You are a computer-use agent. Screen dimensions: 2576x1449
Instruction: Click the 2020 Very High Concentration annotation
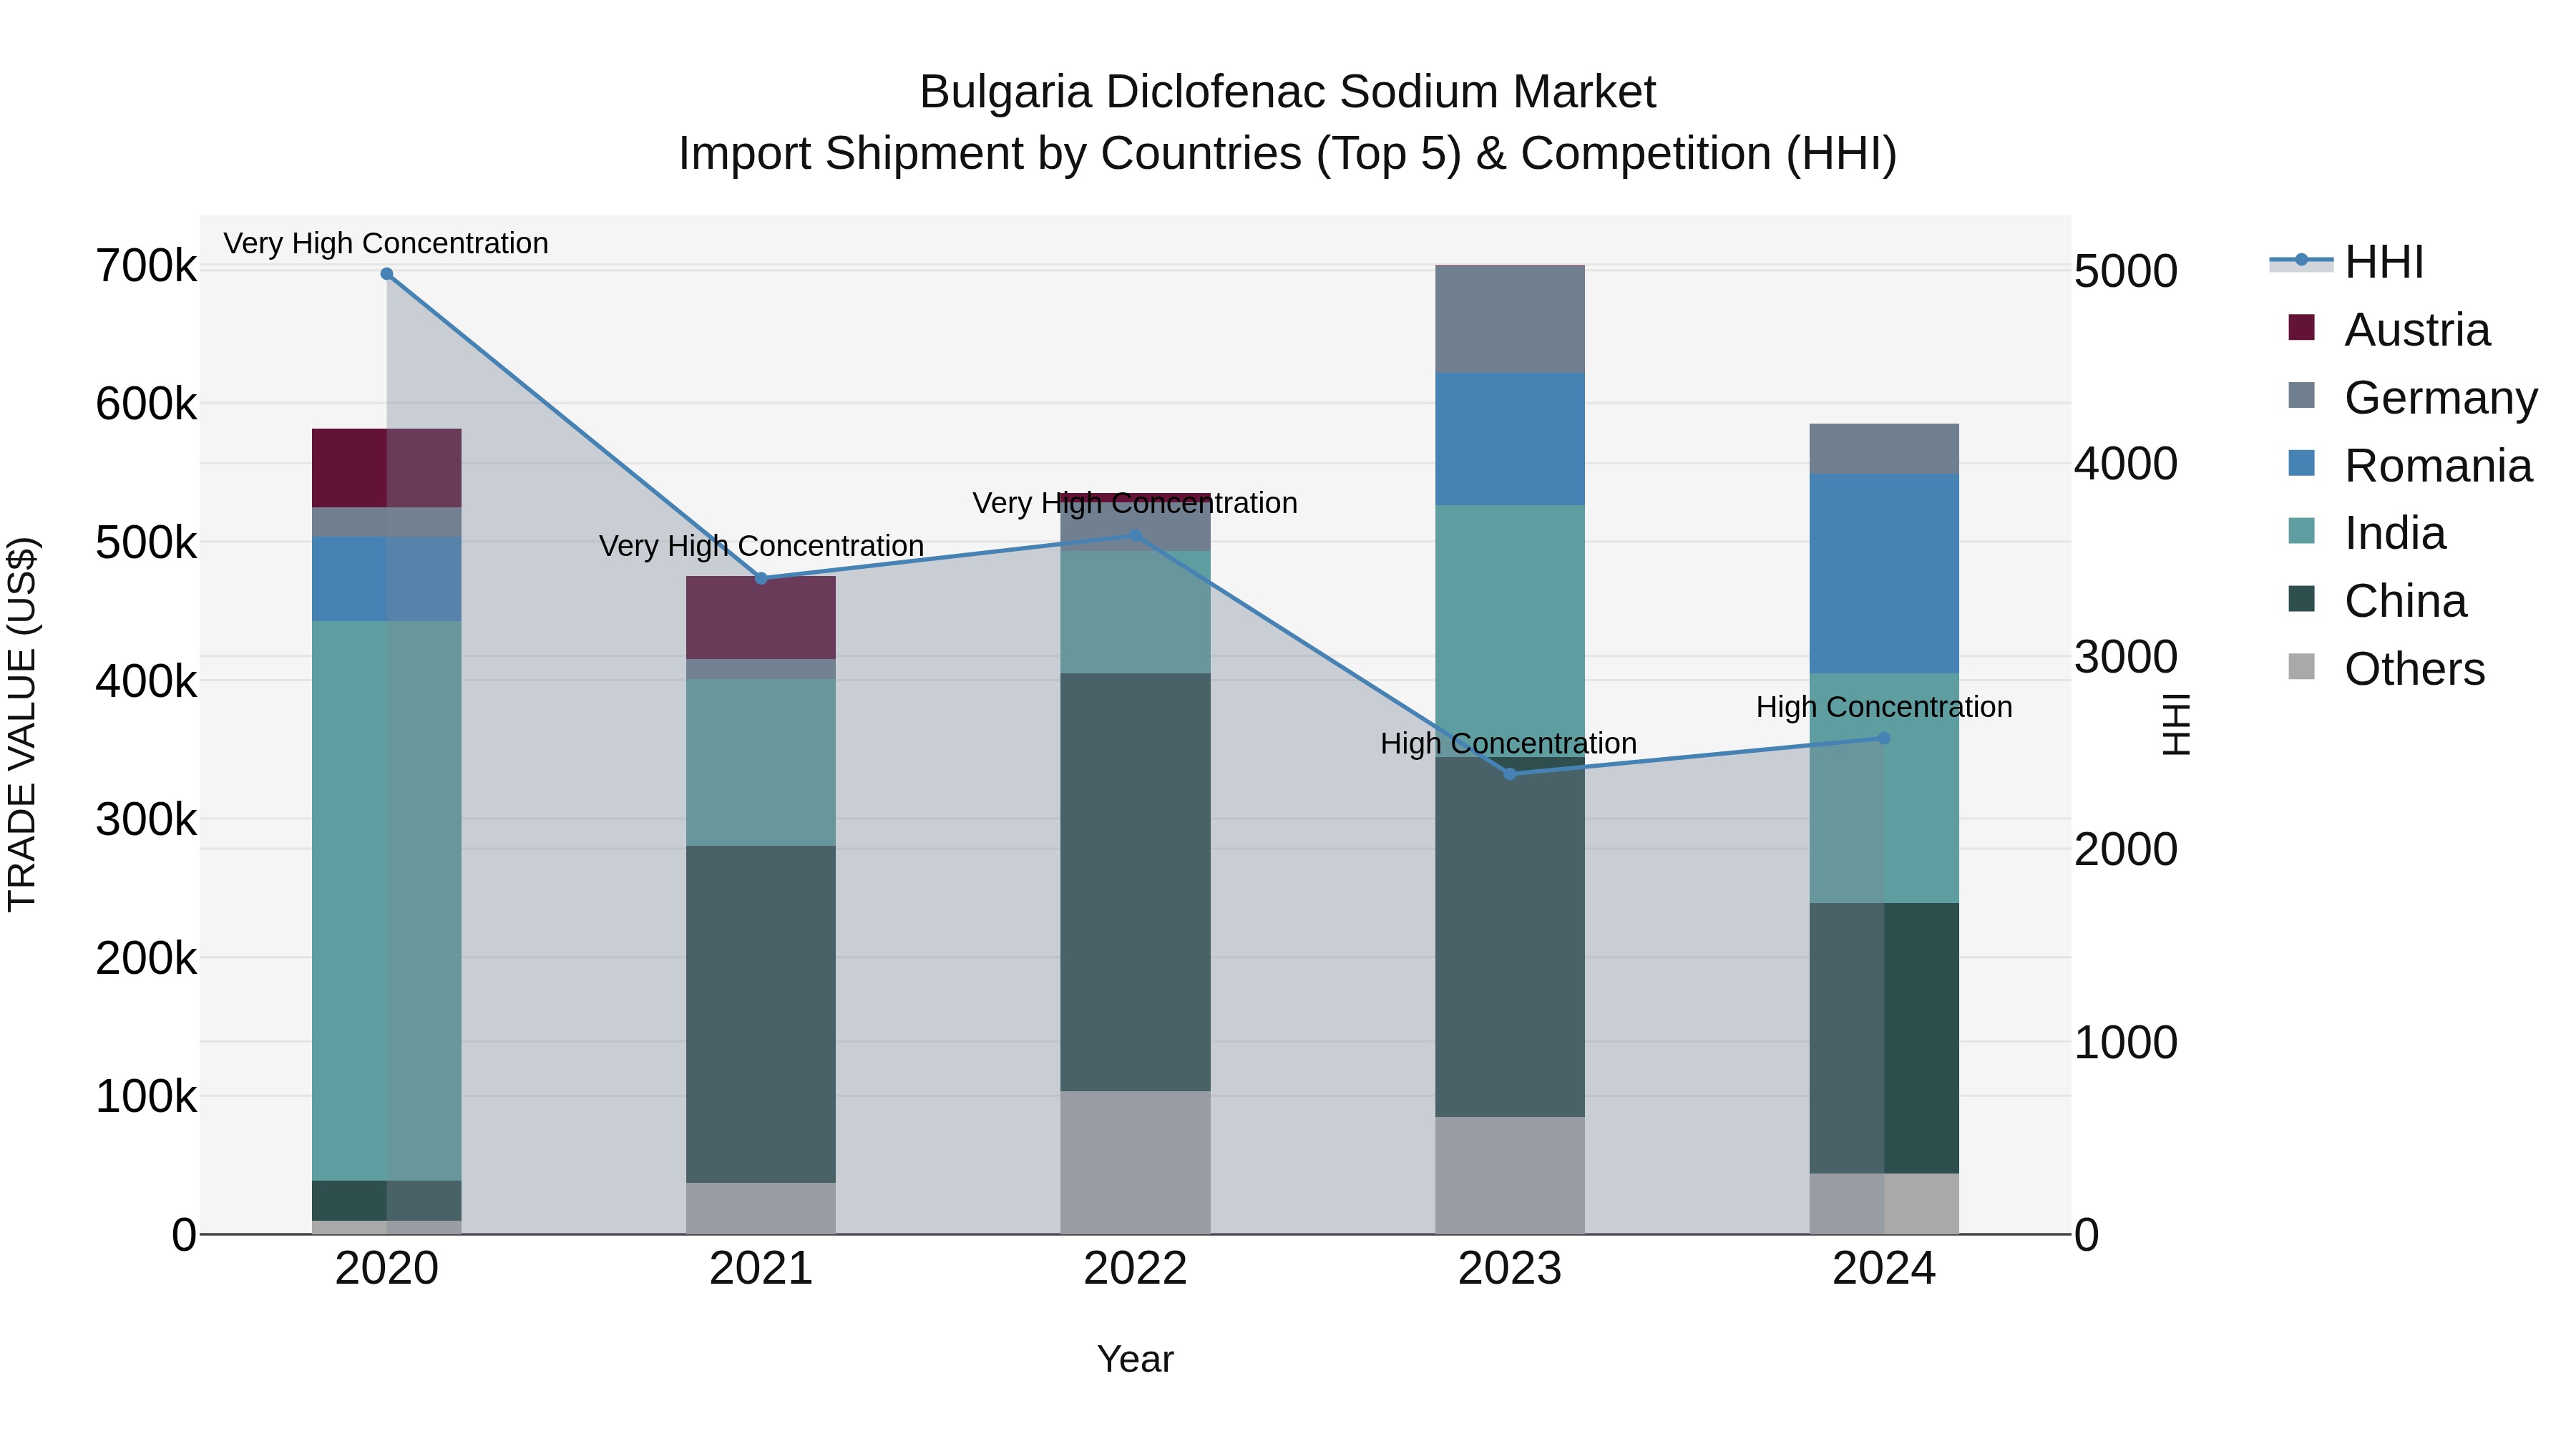click(386, 243)
